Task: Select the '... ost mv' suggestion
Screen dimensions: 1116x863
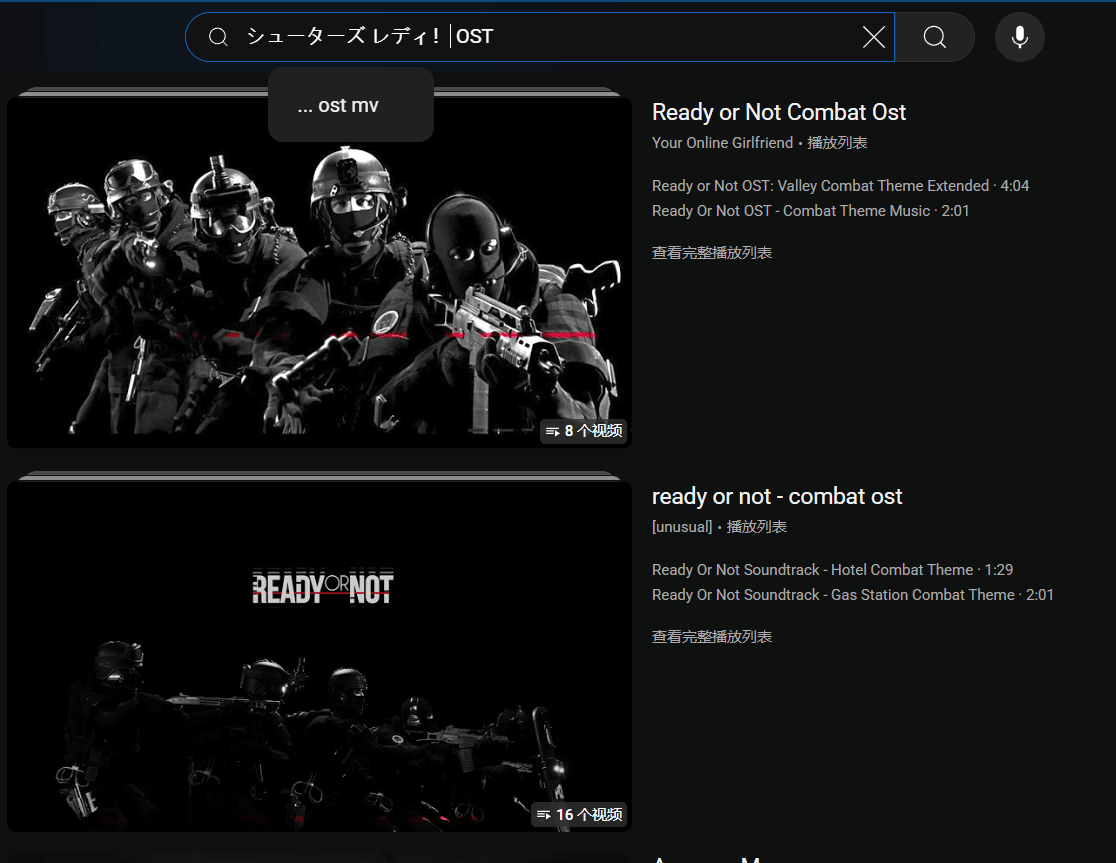Action: (x=351, y=105)
